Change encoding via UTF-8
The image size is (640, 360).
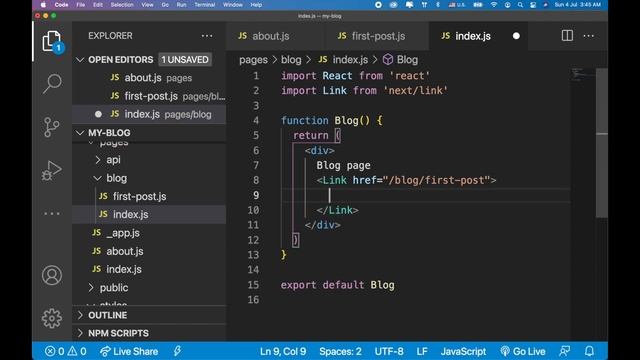pyautogui.click(x=389, y=351)
